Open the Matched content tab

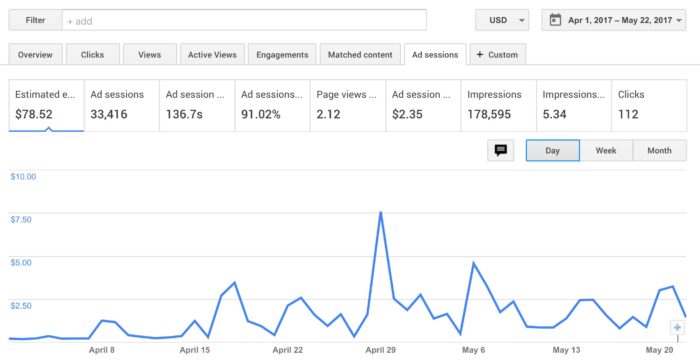pos(360,54)
